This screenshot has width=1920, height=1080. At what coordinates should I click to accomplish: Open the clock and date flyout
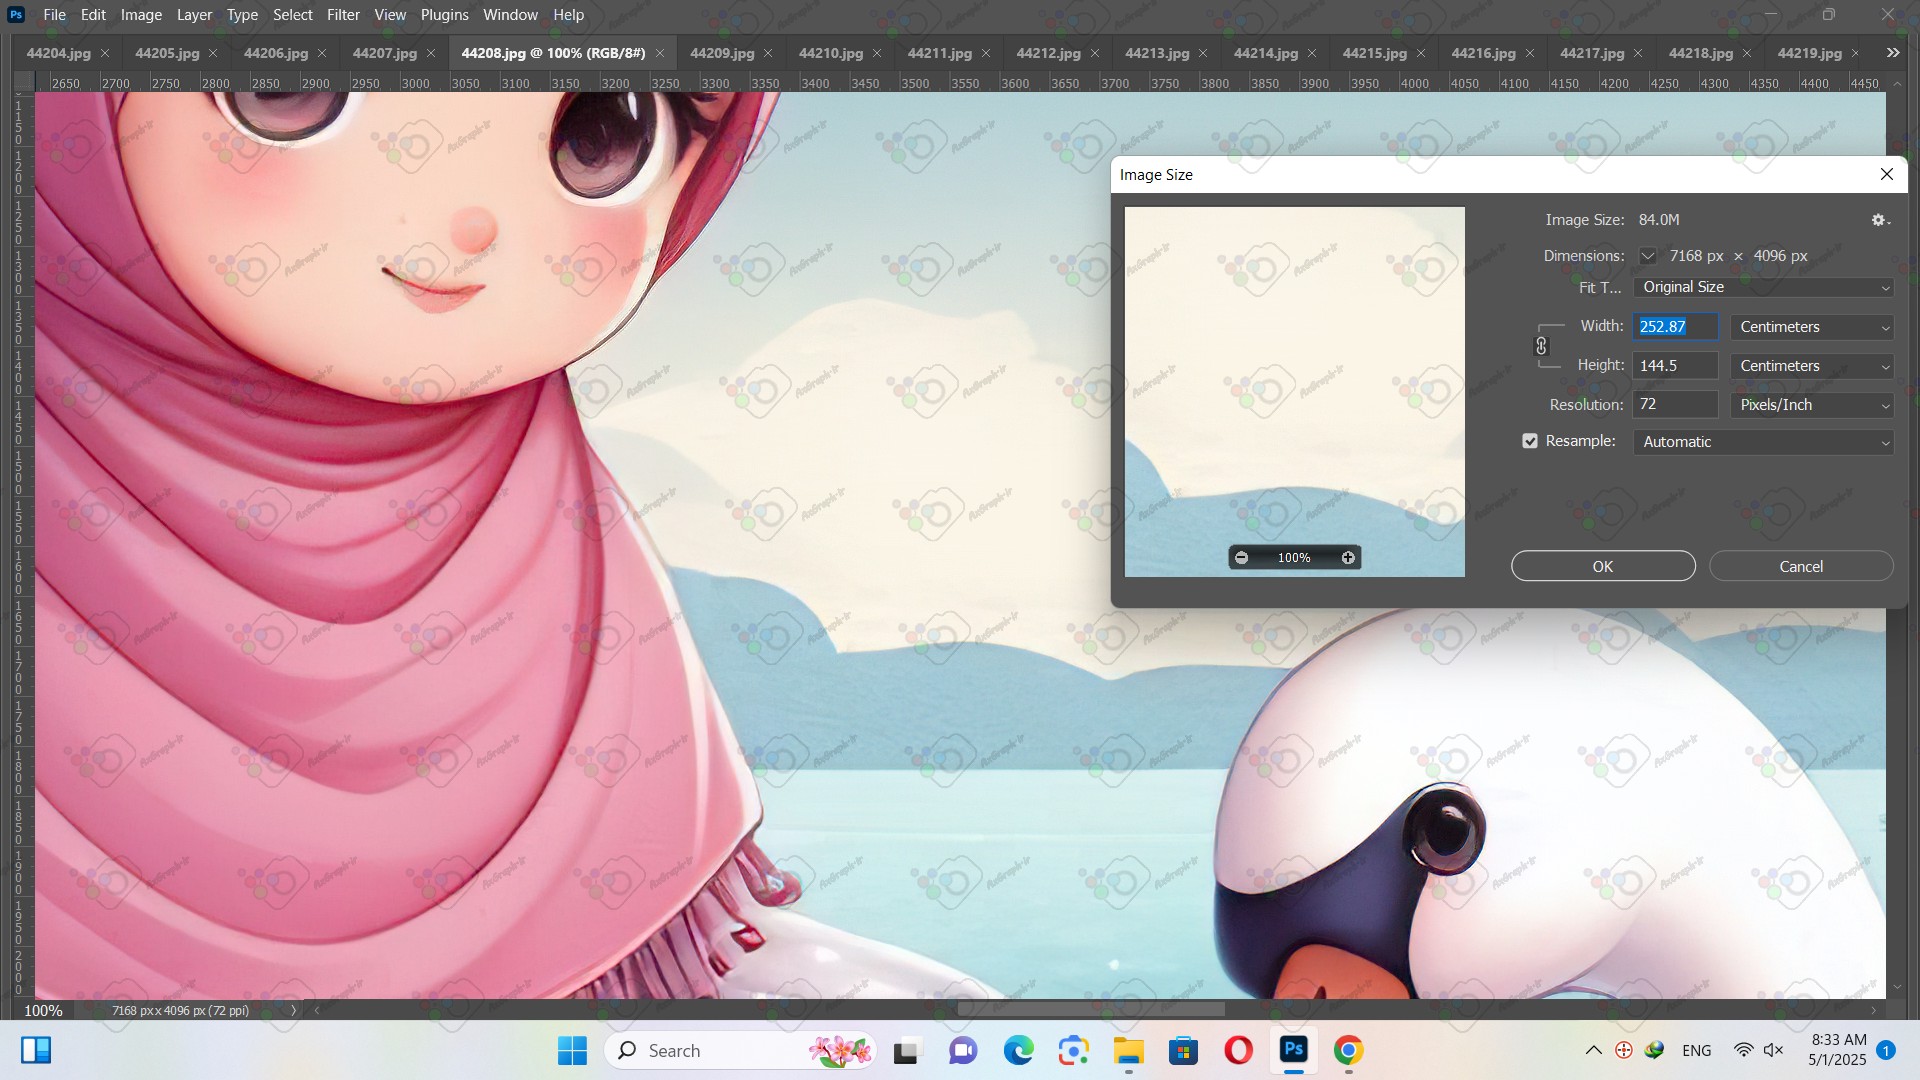point(1838,1051)
